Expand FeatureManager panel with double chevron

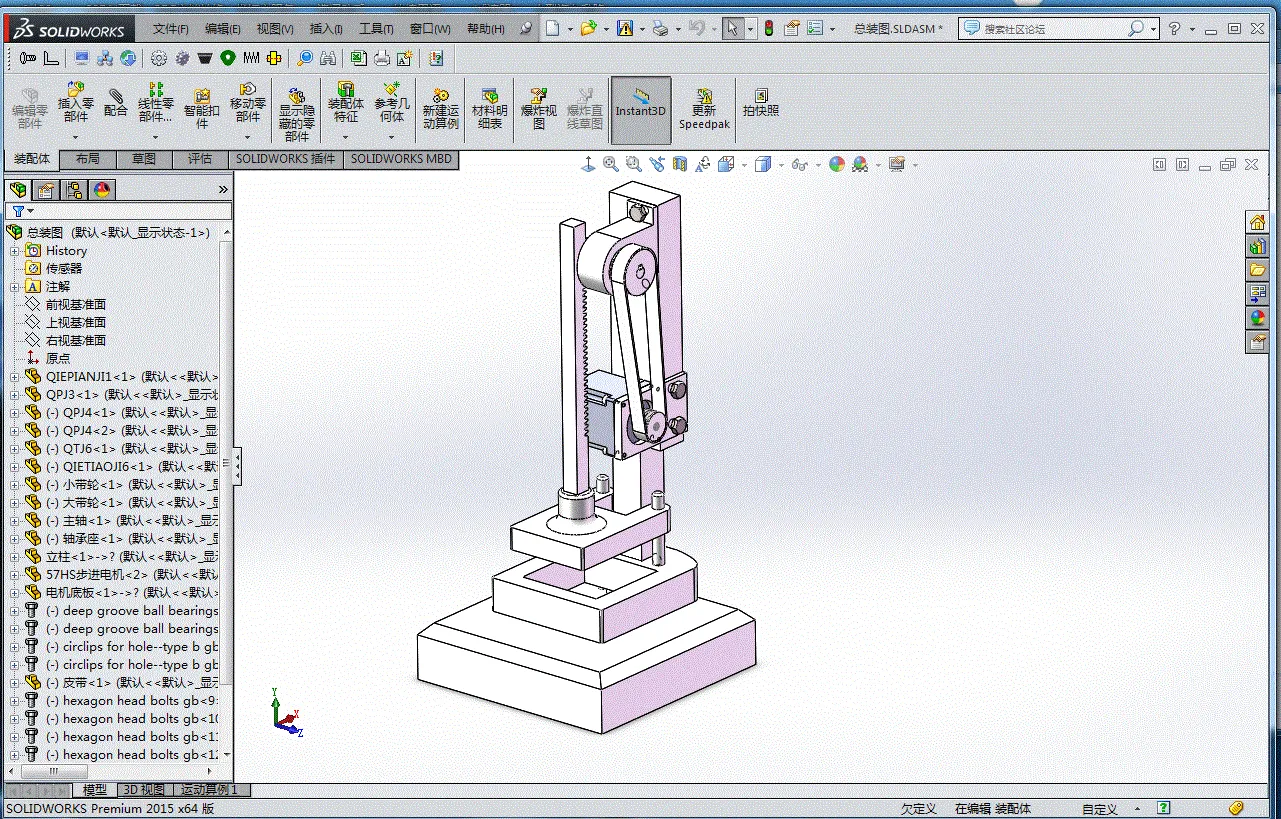pyautogui.click(x=223, y=189)
